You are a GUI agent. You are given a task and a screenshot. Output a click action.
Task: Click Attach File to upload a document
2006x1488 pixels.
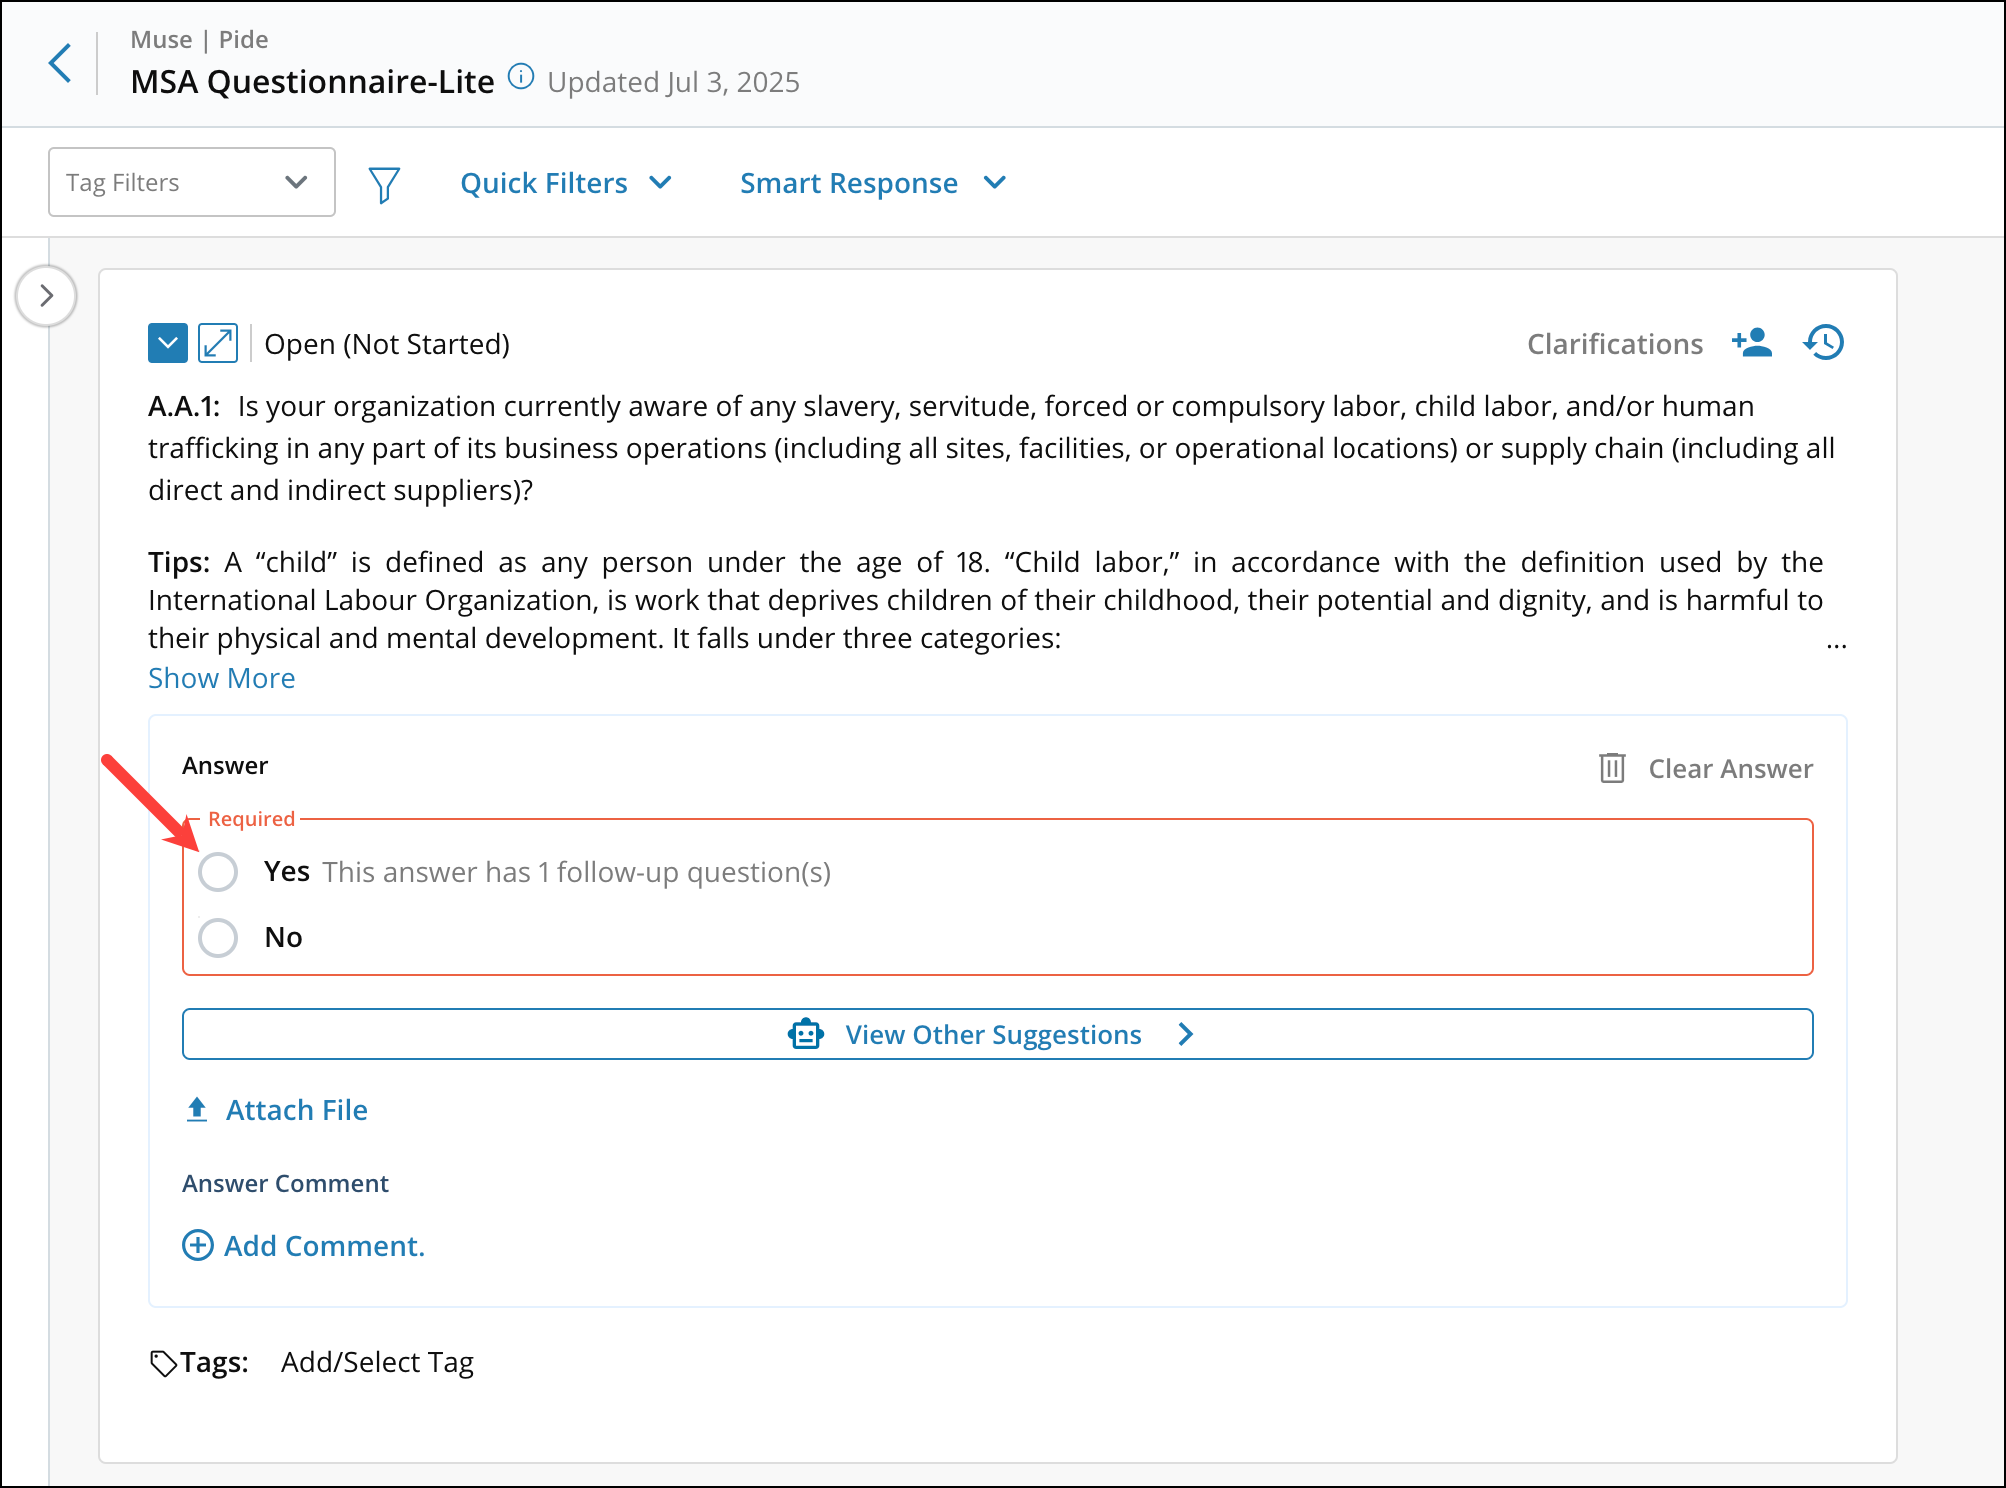tap(275, 1109)
